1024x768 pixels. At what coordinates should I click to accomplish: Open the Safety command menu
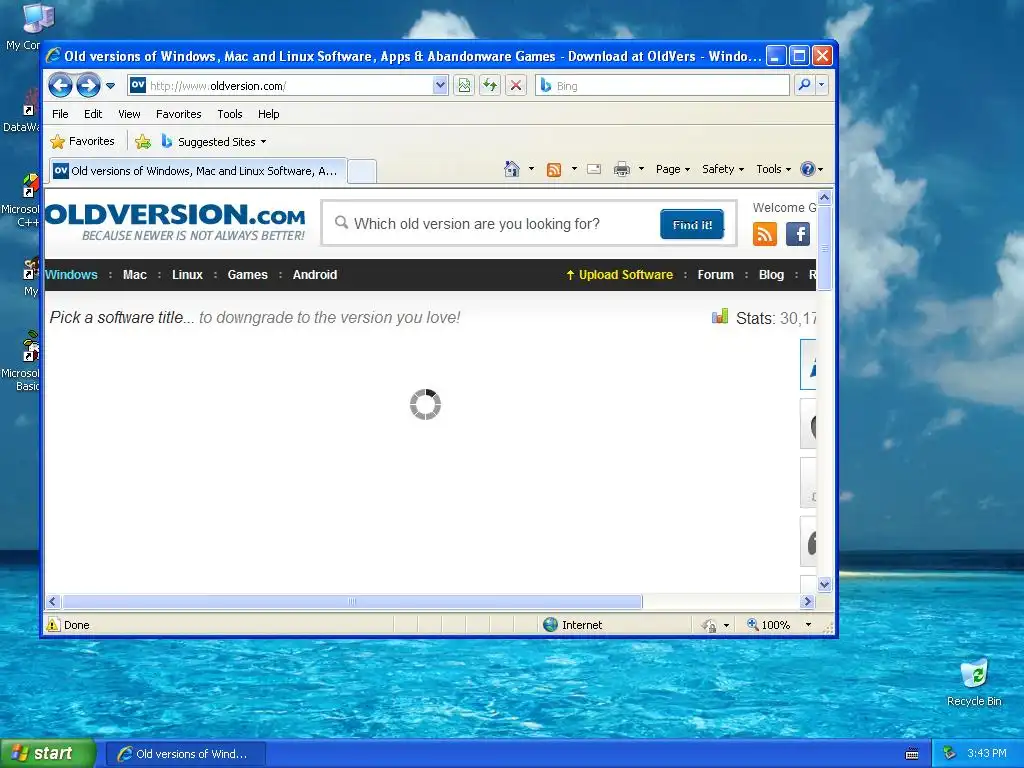tap(722, 169)
